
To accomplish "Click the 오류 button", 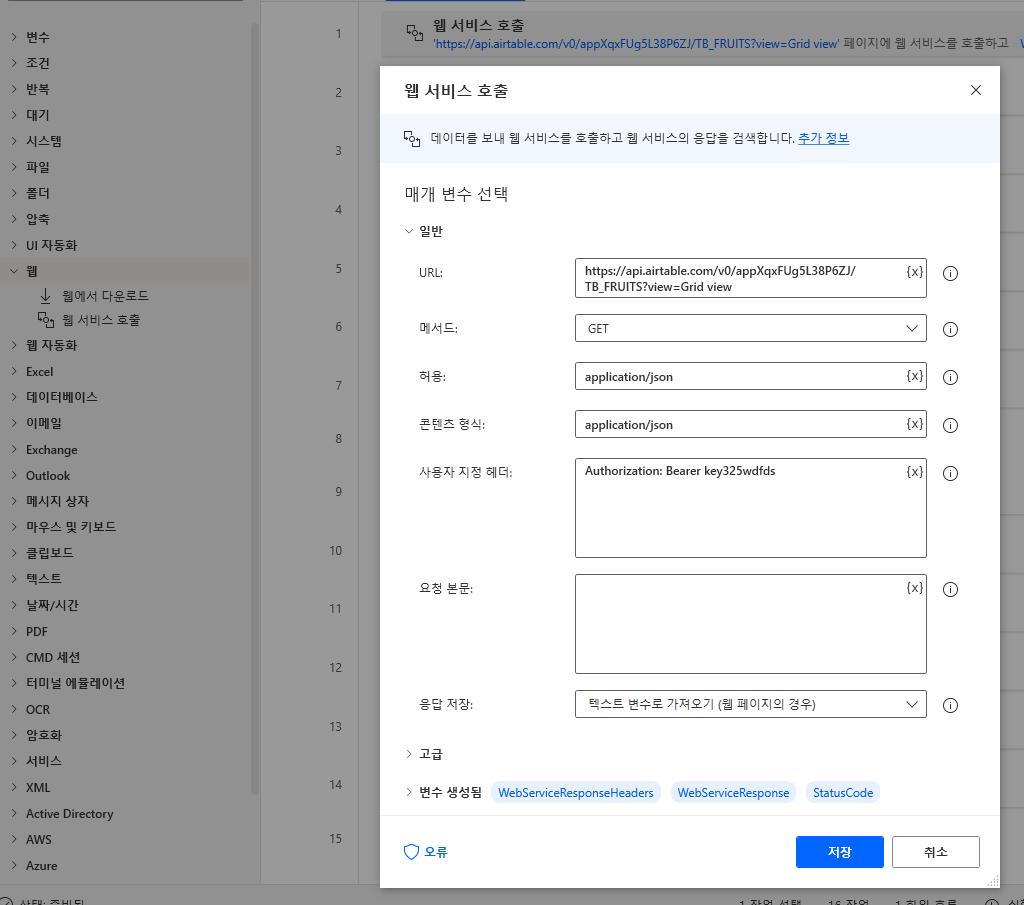I will pyautogui.click(x=426, y=851).
